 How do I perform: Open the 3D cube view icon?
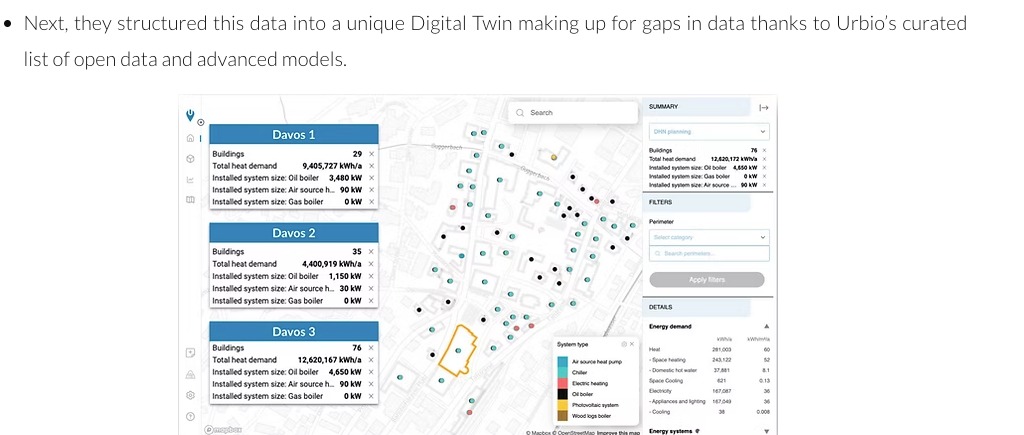189,159
